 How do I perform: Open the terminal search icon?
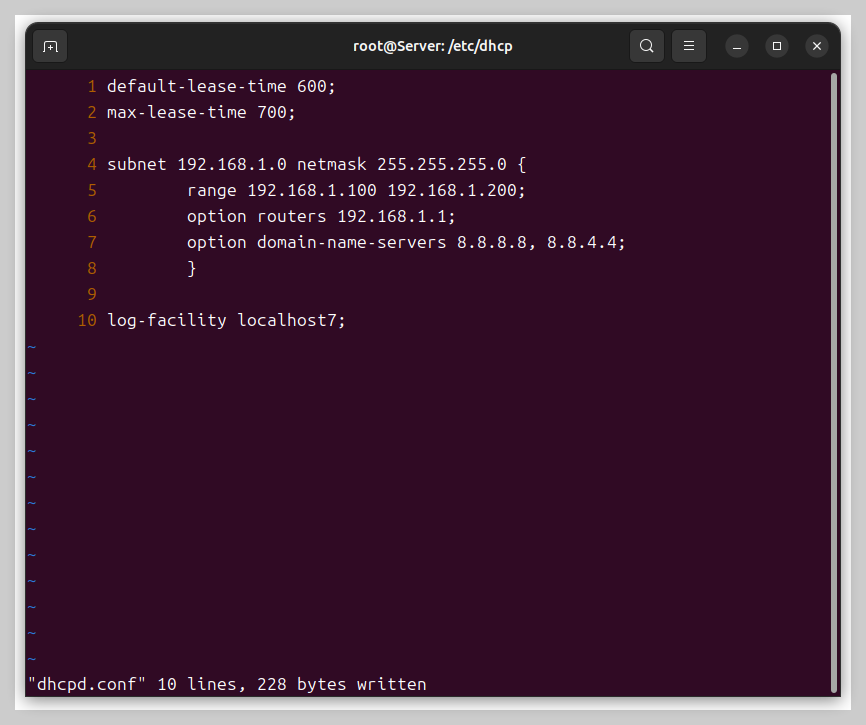(x=647, y=46)
